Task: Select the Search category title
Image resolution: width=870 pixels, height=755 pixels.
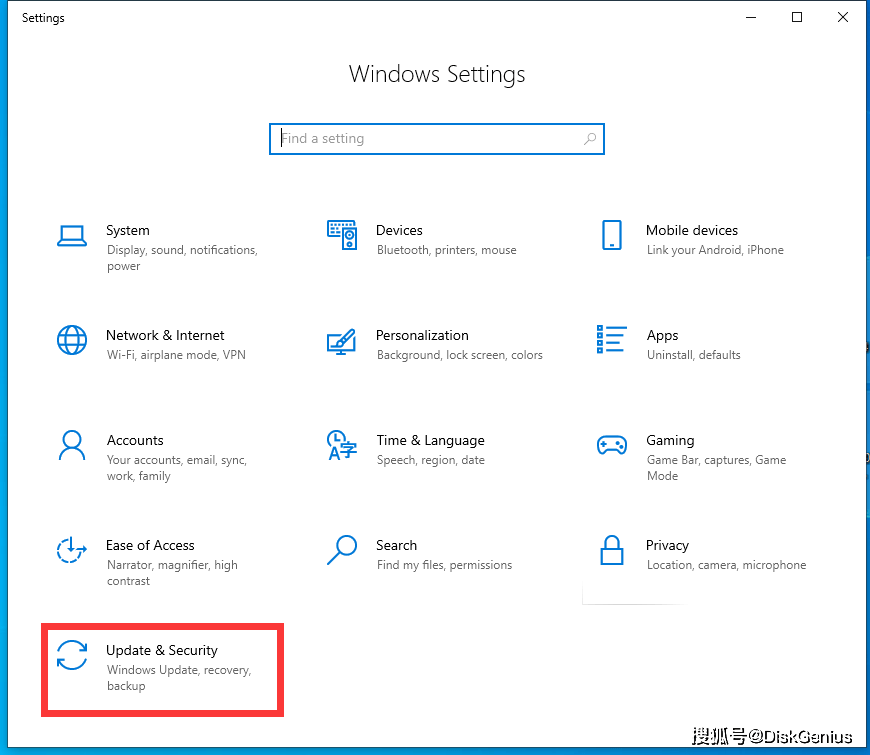Action: point(396,545)
